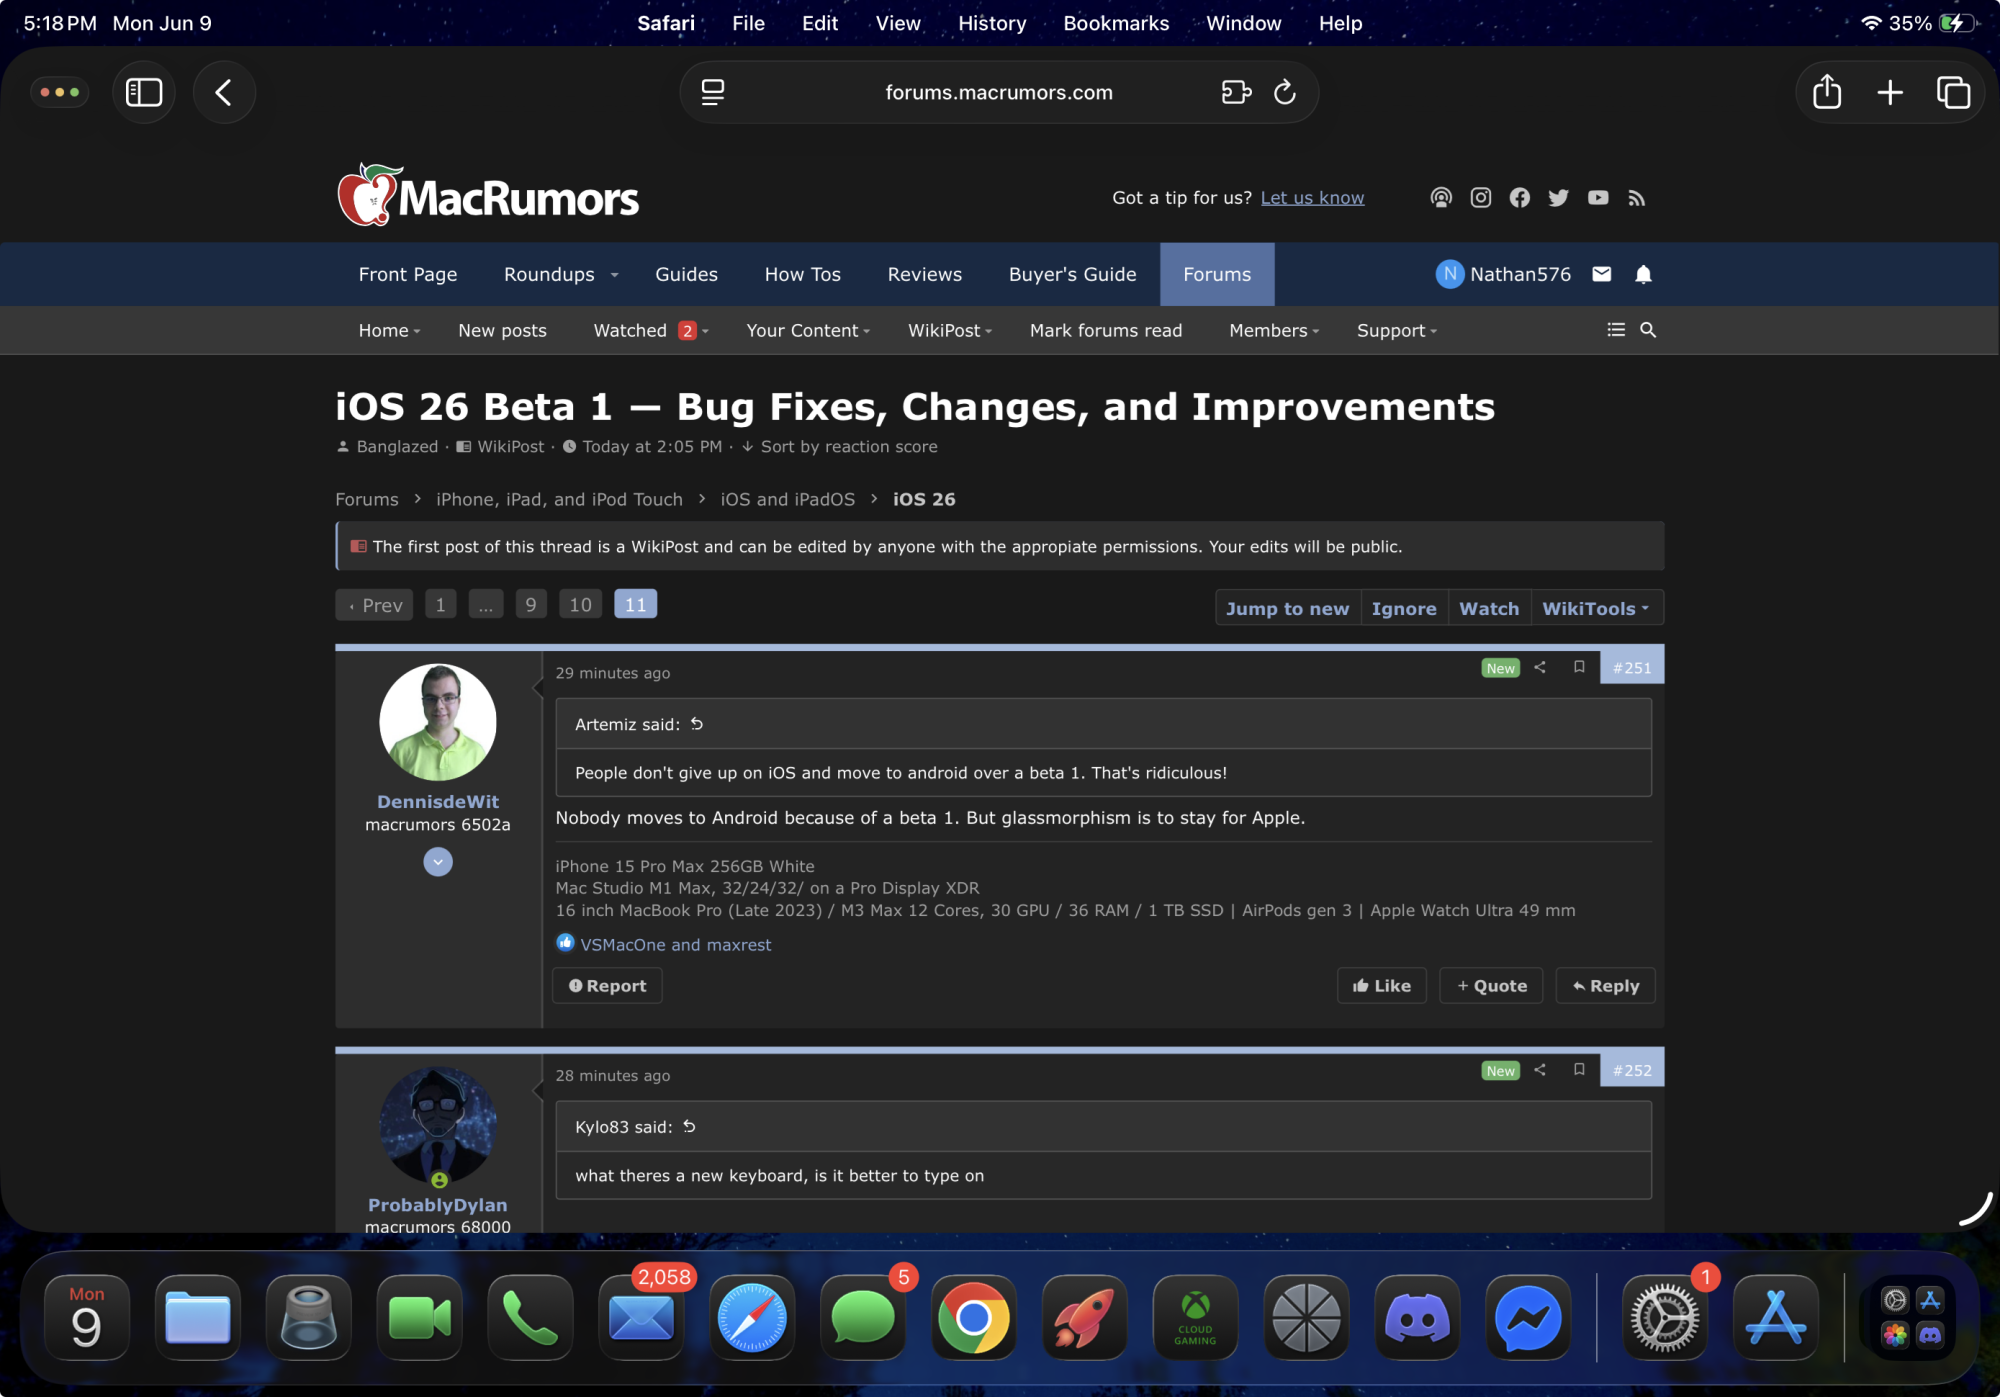Image resolution: width=2000 pixels, height=1397 pixels.
Task: Follow the Let us know link
Action: 1312,198
